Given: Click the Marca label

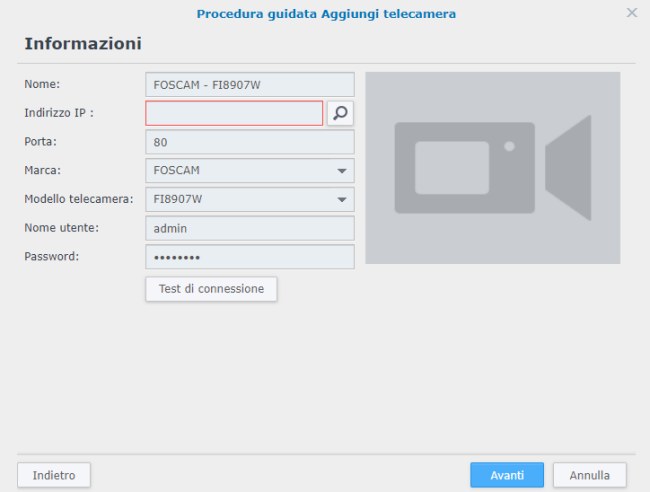Looking at the screenshot, I should pyautogui.click(x=42, y=170).
